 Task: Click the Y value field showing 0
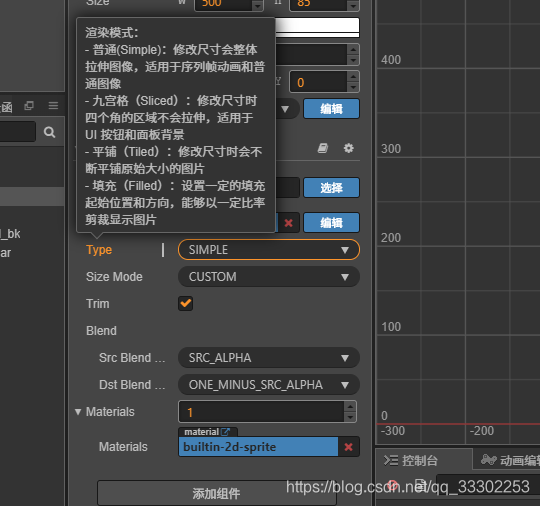coord(318,82)
